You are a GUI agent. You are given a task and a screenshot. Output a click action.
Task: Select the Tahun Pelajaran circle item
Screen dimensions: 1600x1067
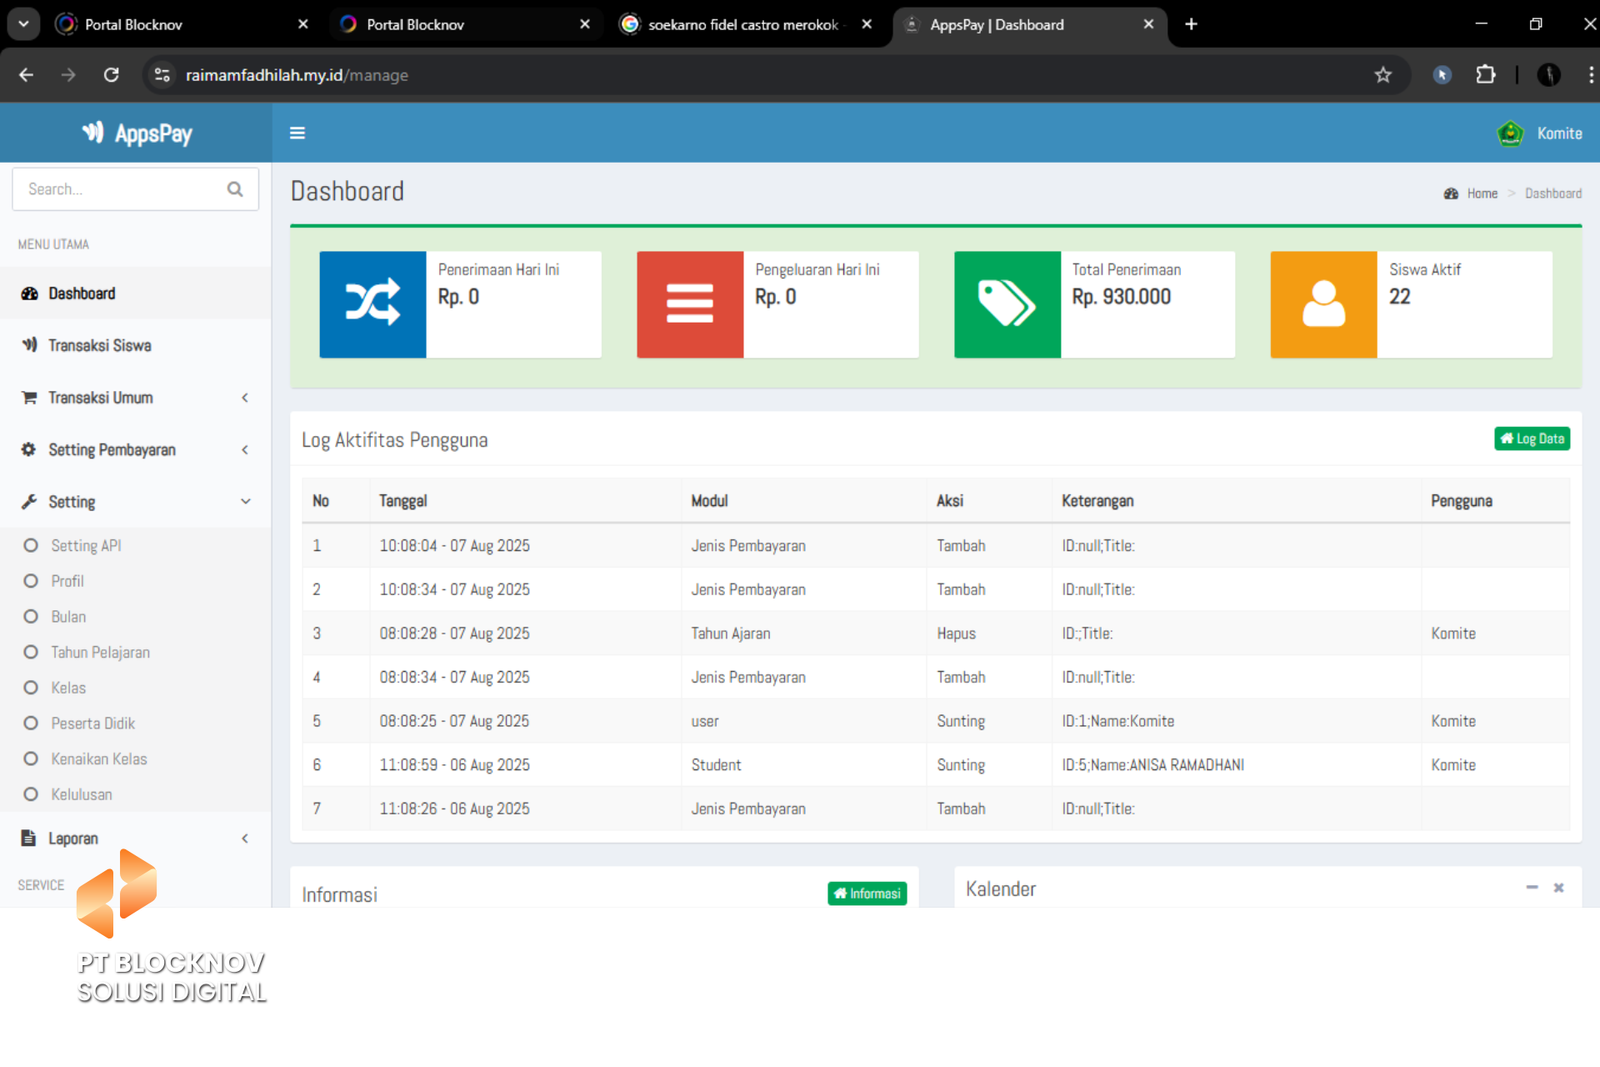click(100, 652)
